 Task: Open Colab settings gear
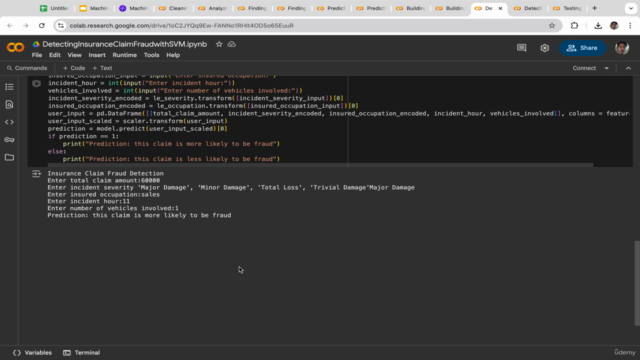[x=544, y=48]
